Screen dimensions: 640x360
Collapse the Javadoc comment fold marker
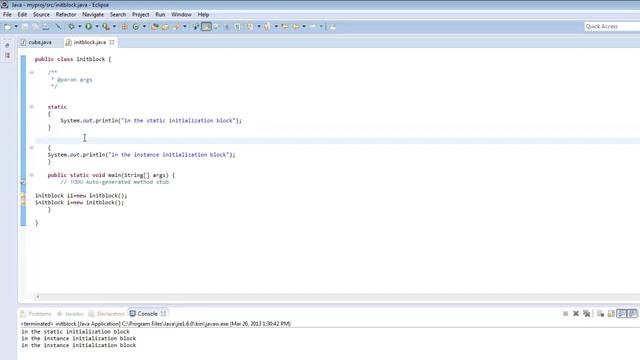31,73
